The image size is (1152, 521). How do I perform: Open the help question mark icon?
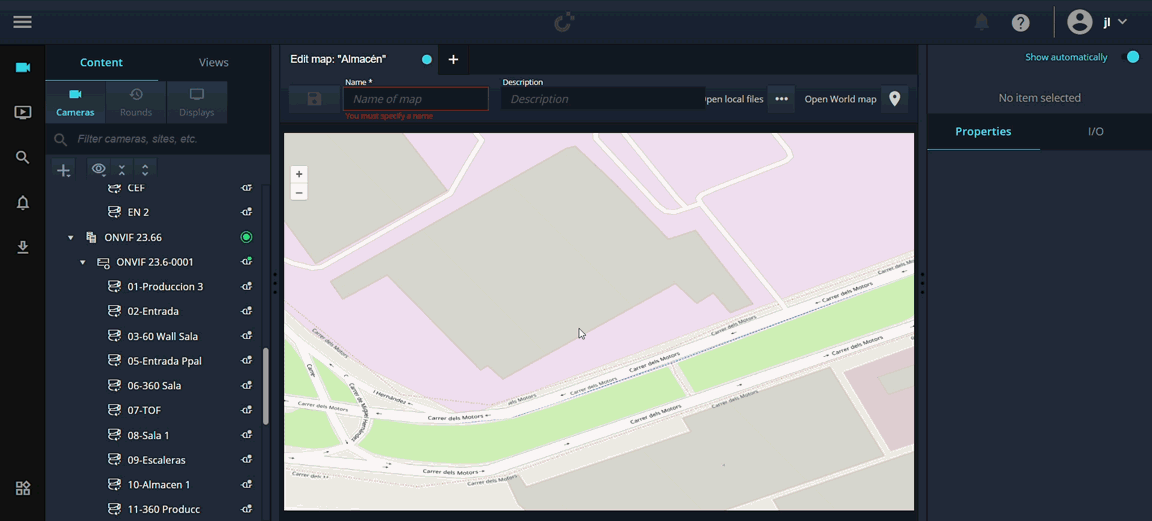point(1020,22)
